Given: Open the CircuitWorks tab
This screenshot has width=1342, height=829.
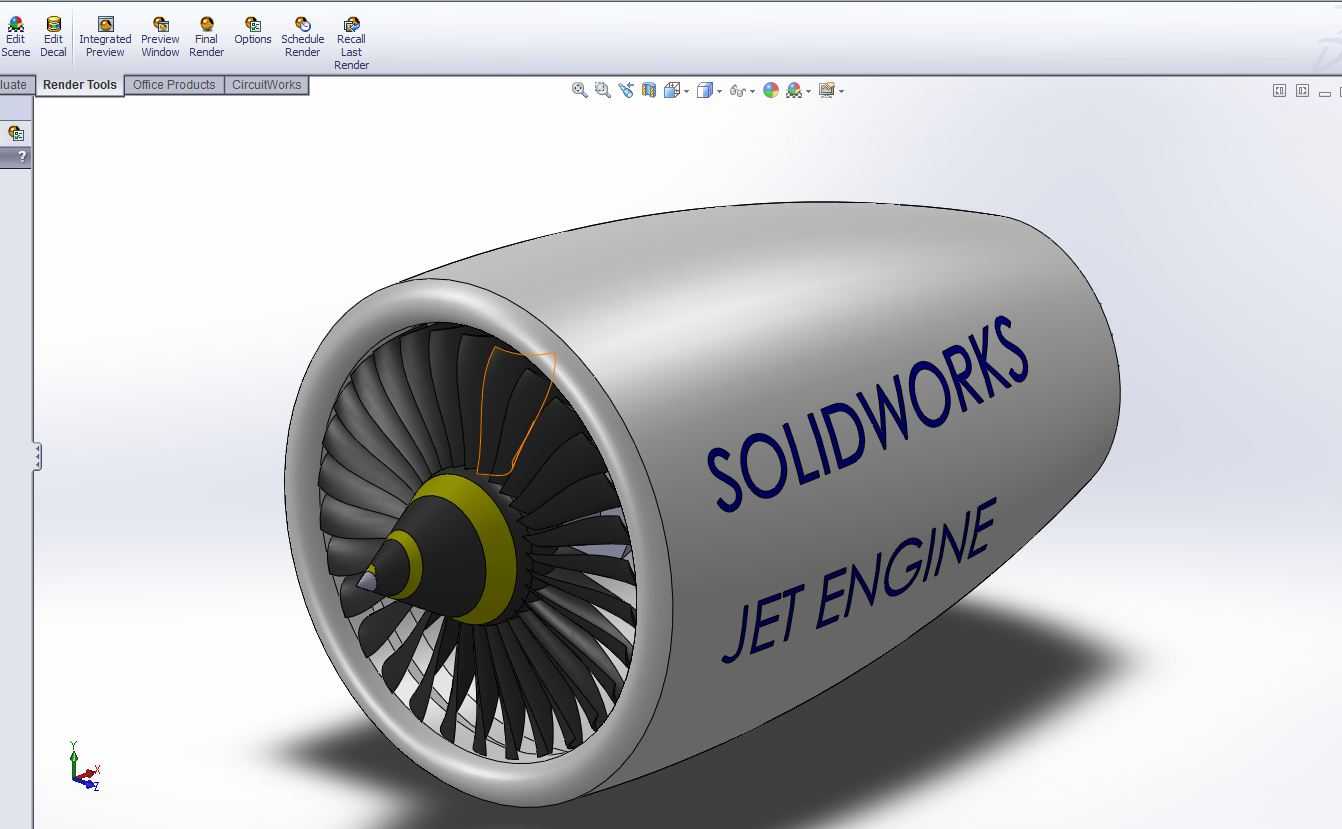Looking at the screenshot, I should coord(266,85).
